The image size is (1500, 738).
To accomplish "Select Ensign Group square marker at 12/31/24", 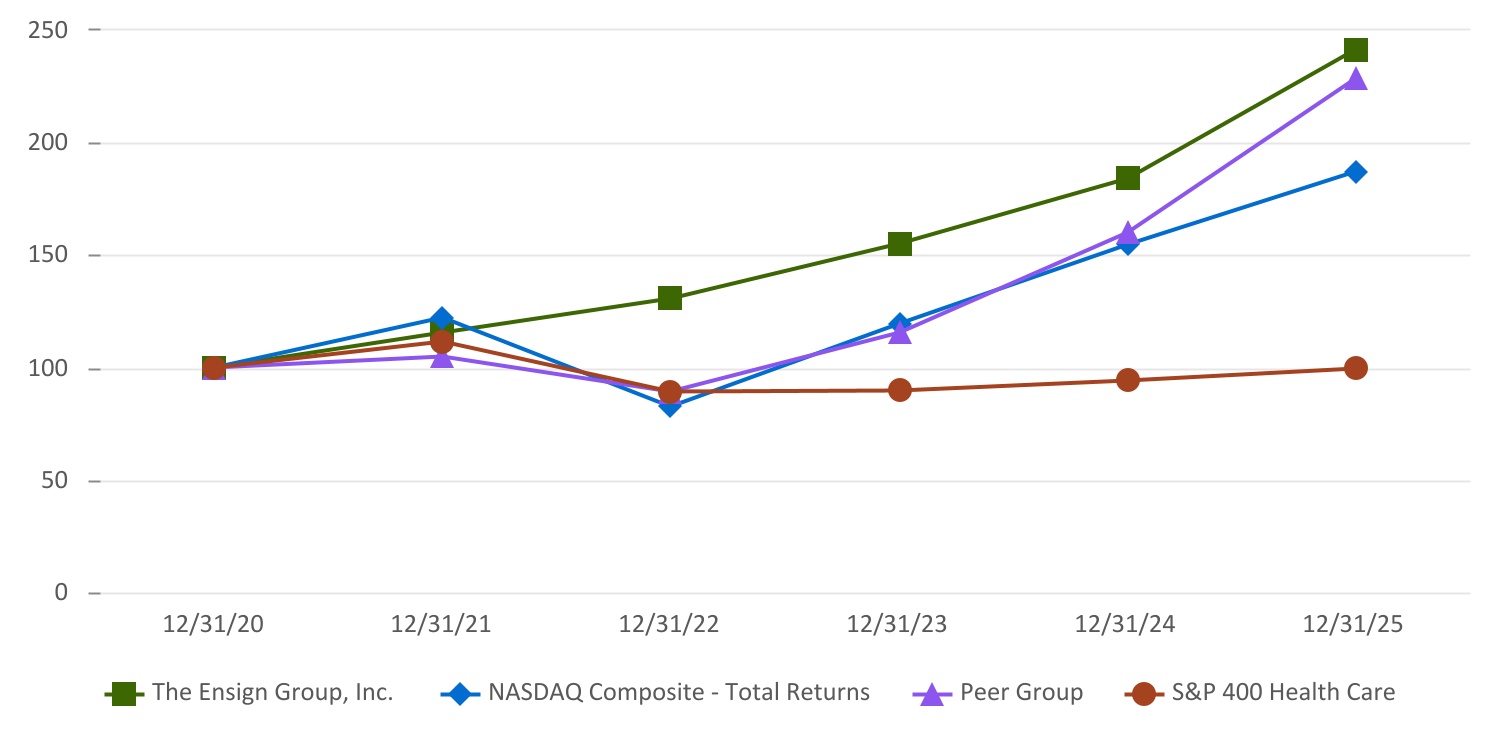I will point(1128,178).
